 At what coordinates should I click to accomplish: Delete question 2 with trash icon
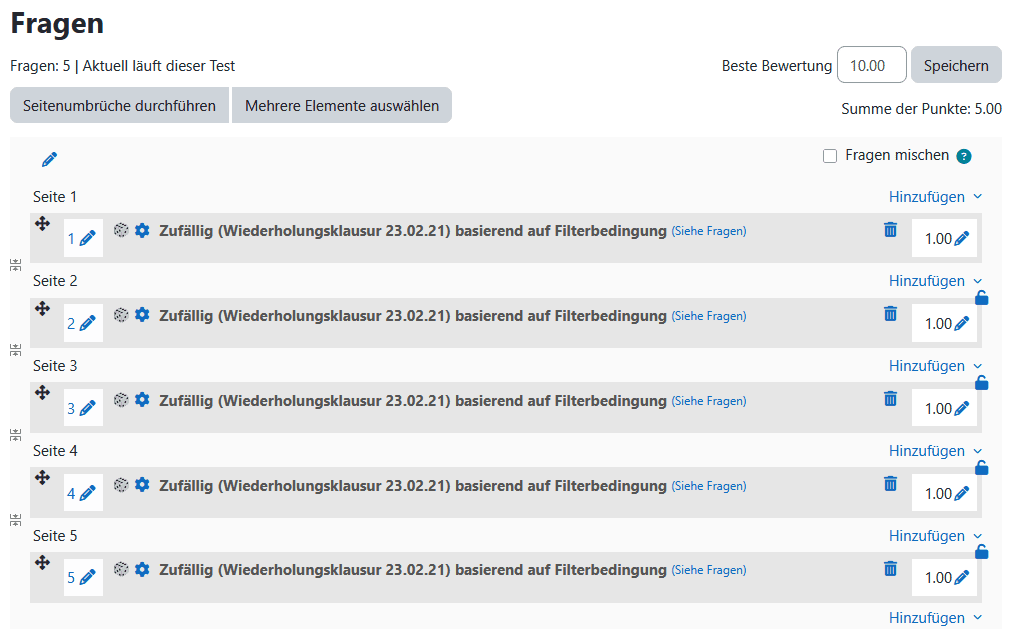890,314
